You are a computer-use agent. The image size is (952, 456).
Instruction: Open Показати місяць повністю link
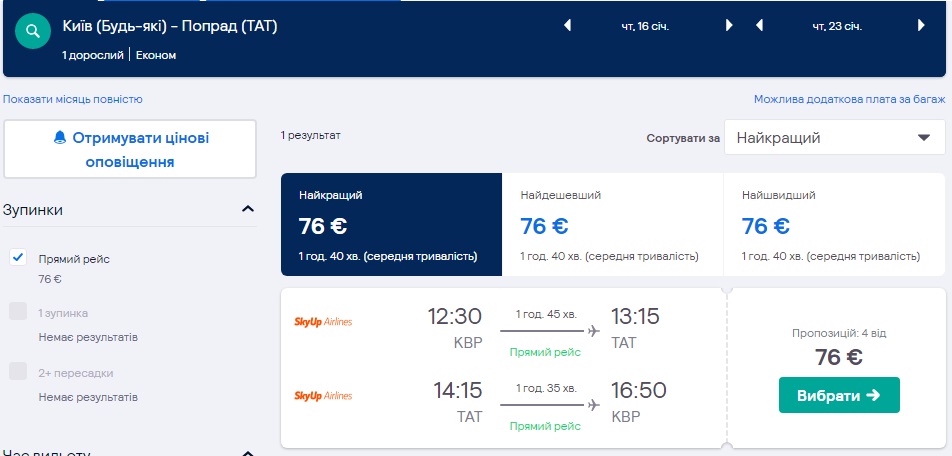pos(73,99)
